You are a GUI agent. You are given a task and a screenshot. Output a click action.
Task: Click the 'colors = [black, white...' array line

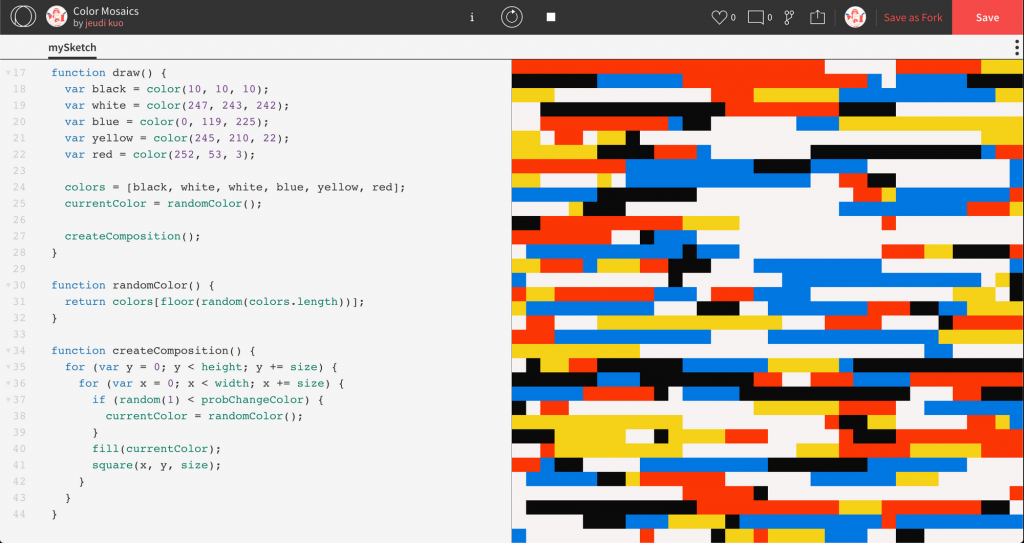click(235, 187)
